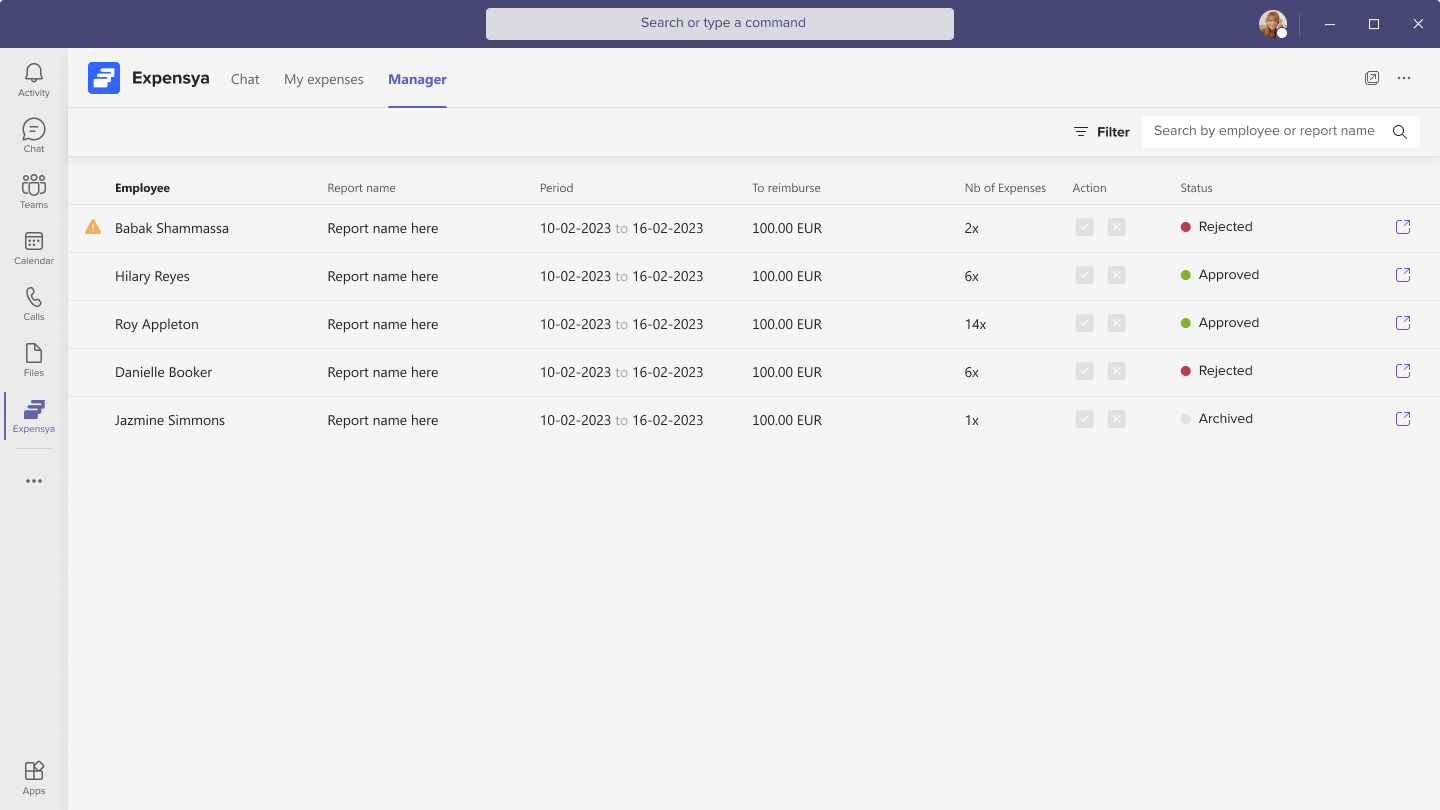Open the Teams section icon

[34, 192]
